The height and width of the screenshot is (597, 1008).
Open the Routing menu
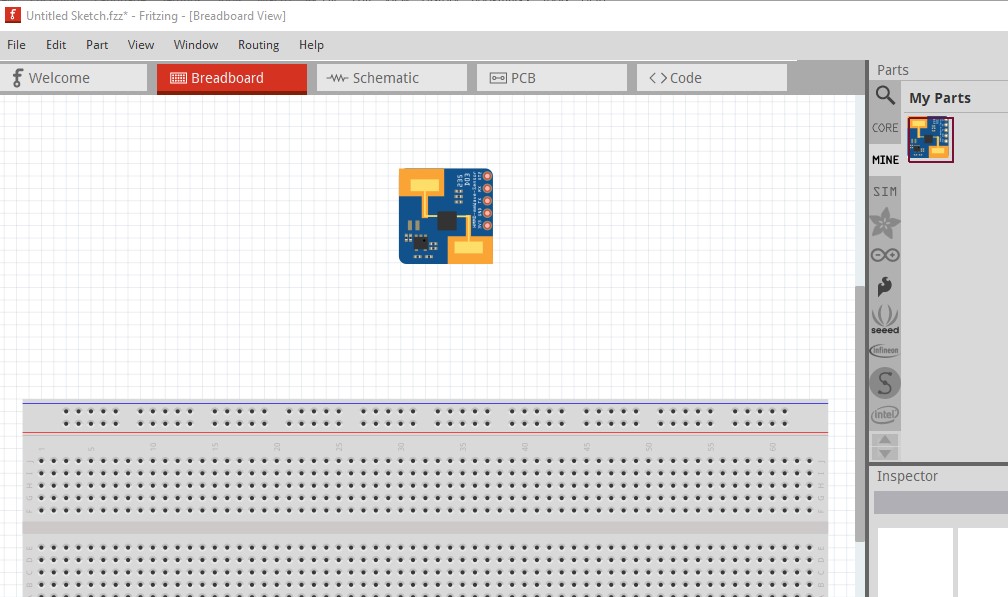[x=258, y=45]
